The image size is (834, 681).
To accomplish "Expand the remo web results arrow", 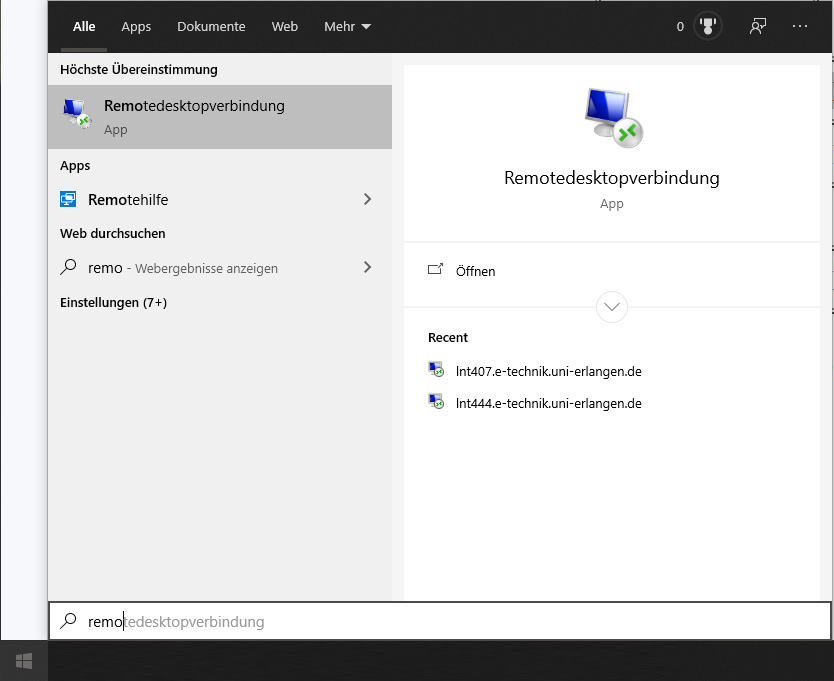I will coord(367,267).
